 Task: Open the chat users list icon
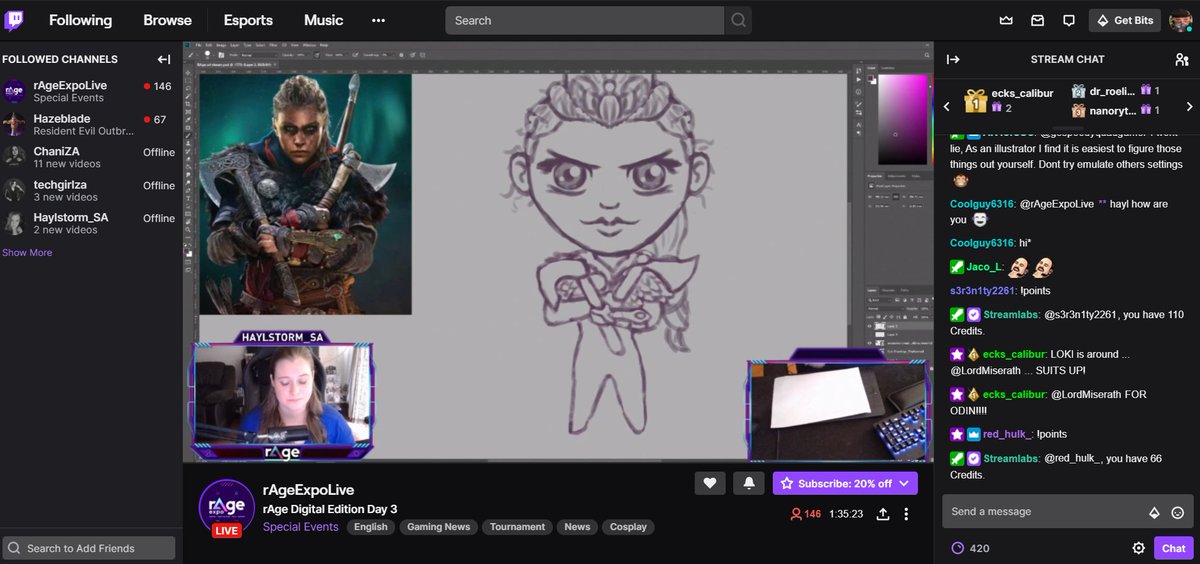(1182, 59)
